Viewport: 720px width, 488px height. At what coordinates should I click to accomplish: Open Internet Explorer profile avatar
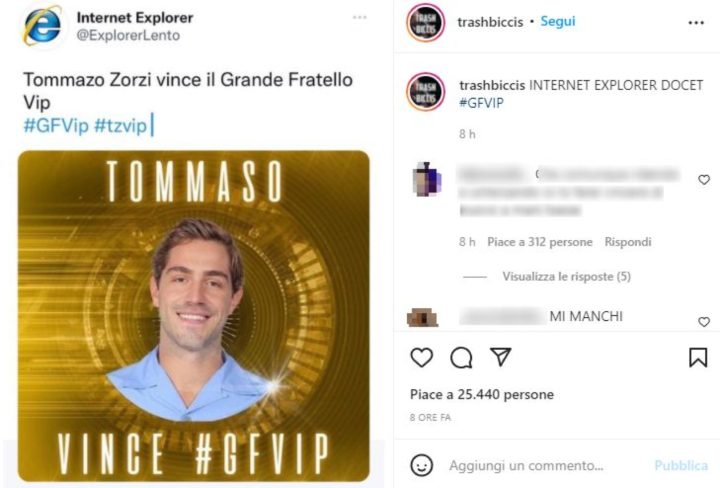pos(42,26)
